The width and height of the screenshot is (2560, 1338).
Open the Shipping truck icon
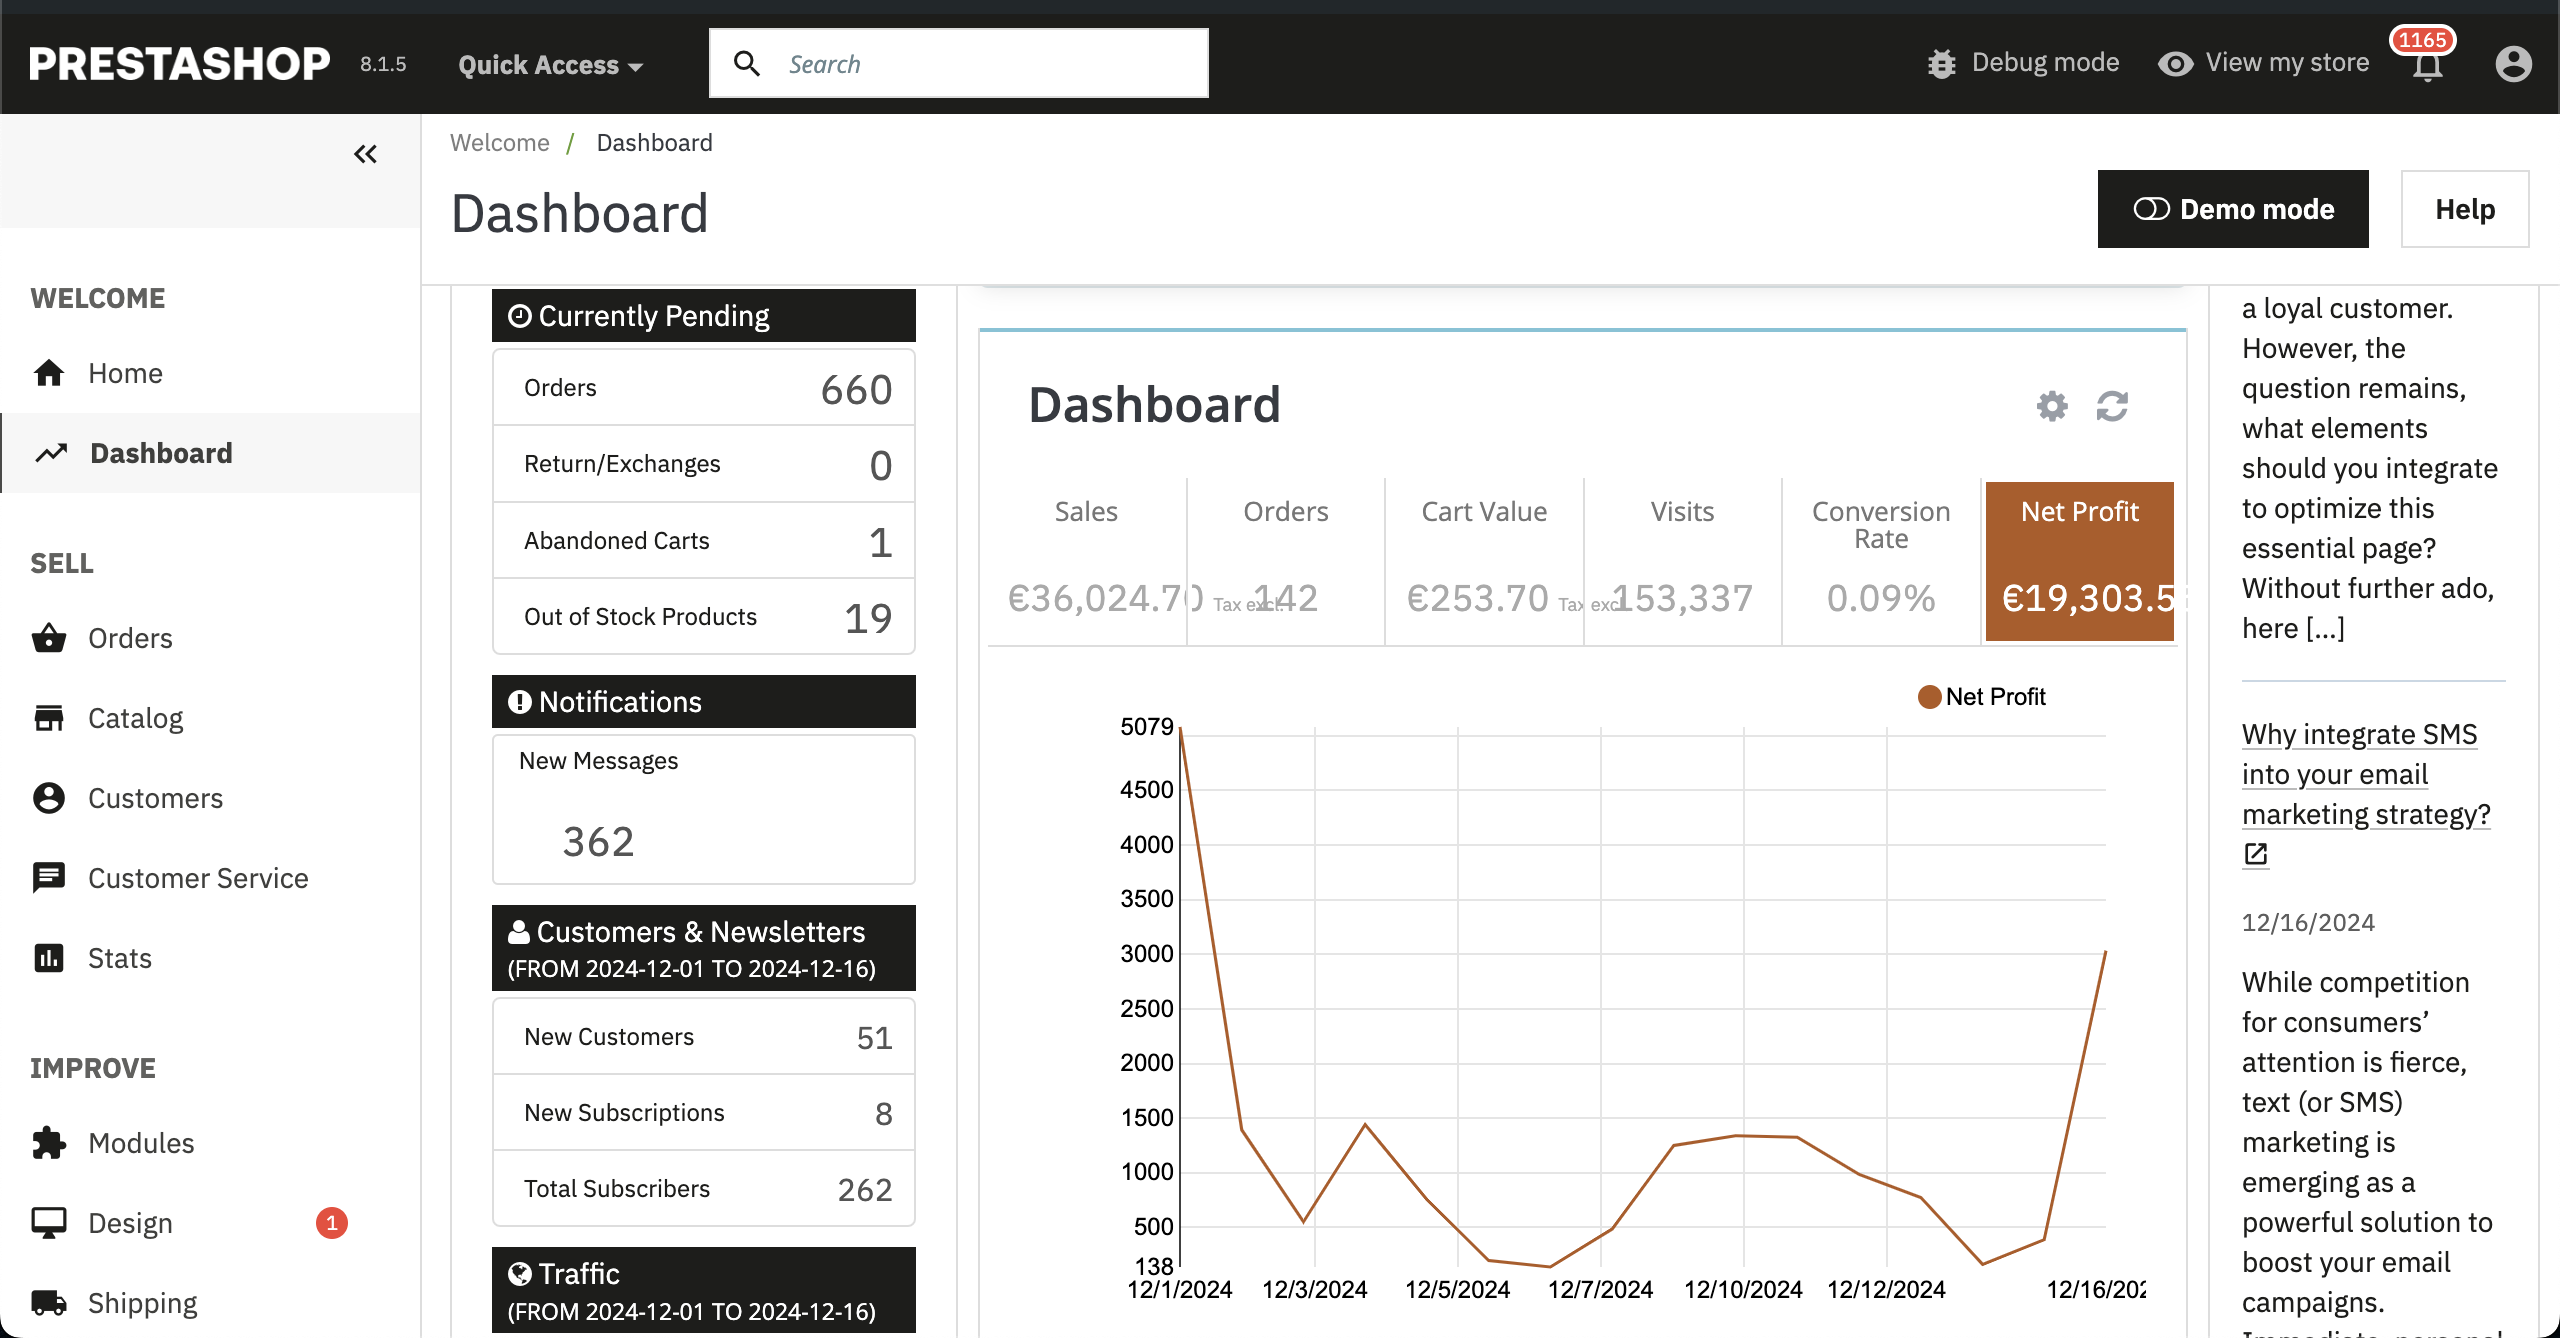pos(49,1303)
